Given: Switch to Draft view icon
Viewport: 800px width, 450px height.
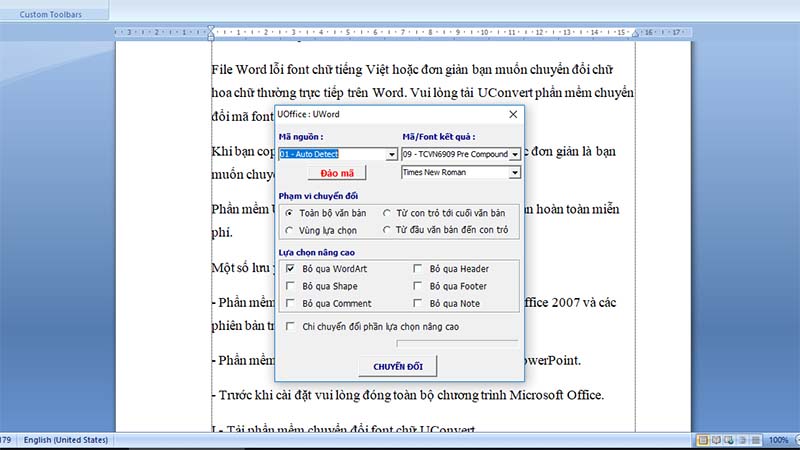Looking at the screenshot, I should [x=756, y=440].
